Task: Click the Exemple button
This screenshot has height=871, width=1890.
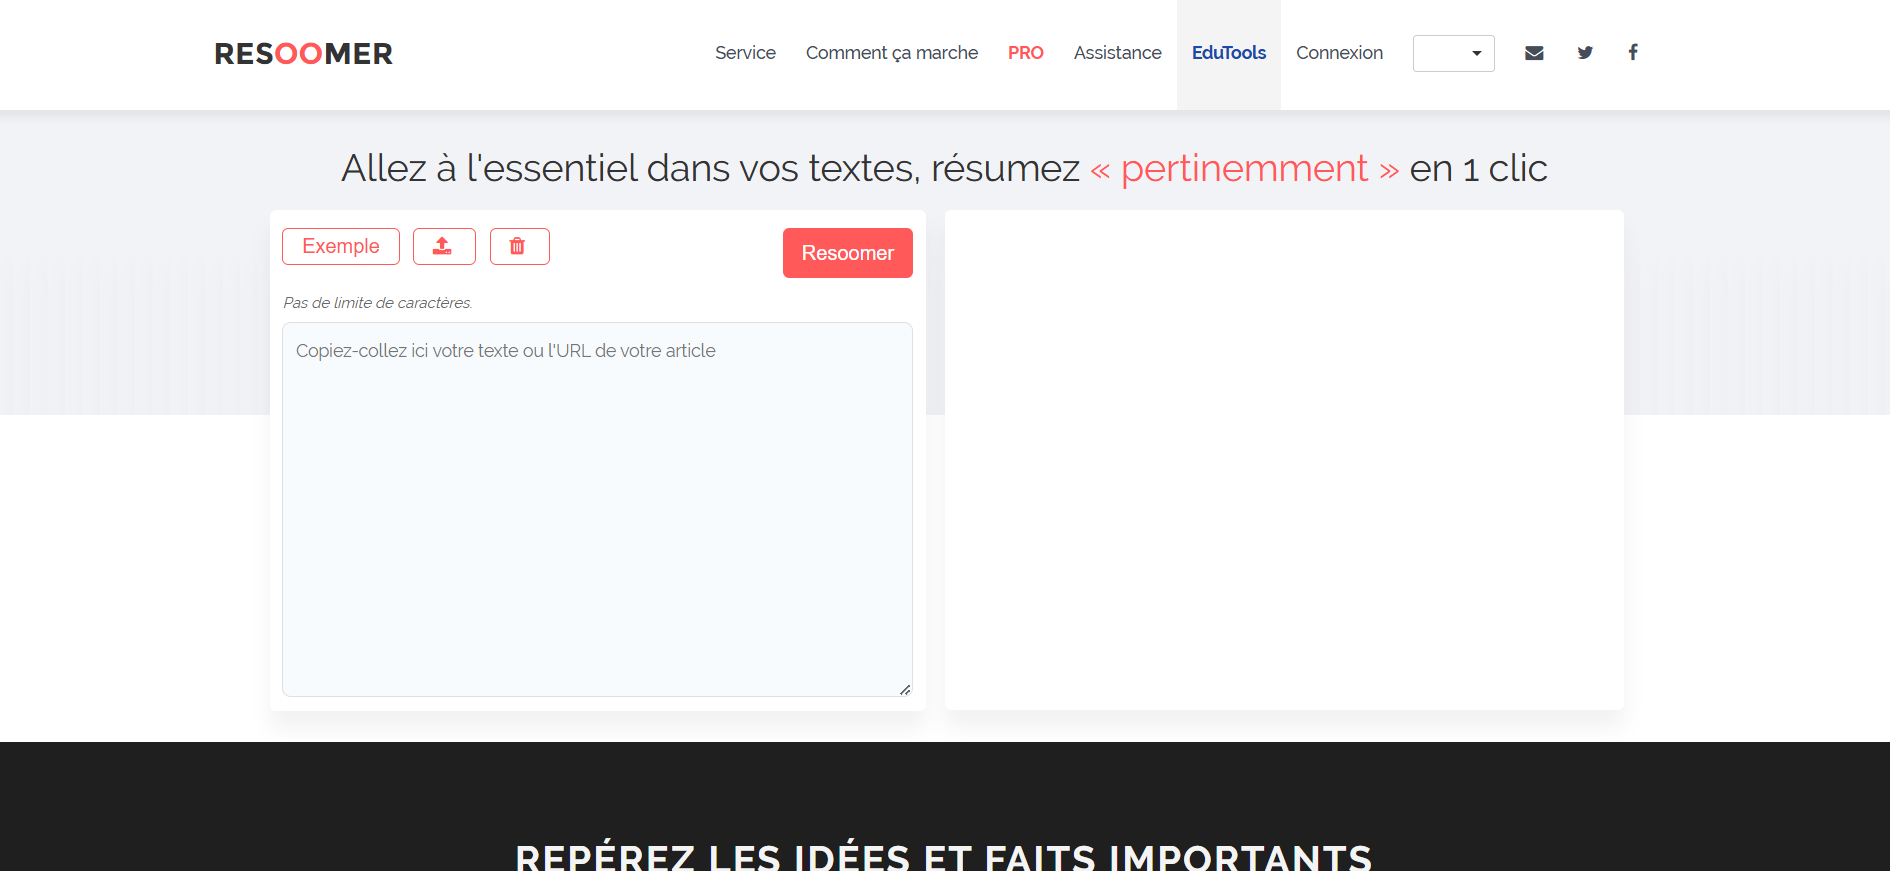Action: pos(341,246)
